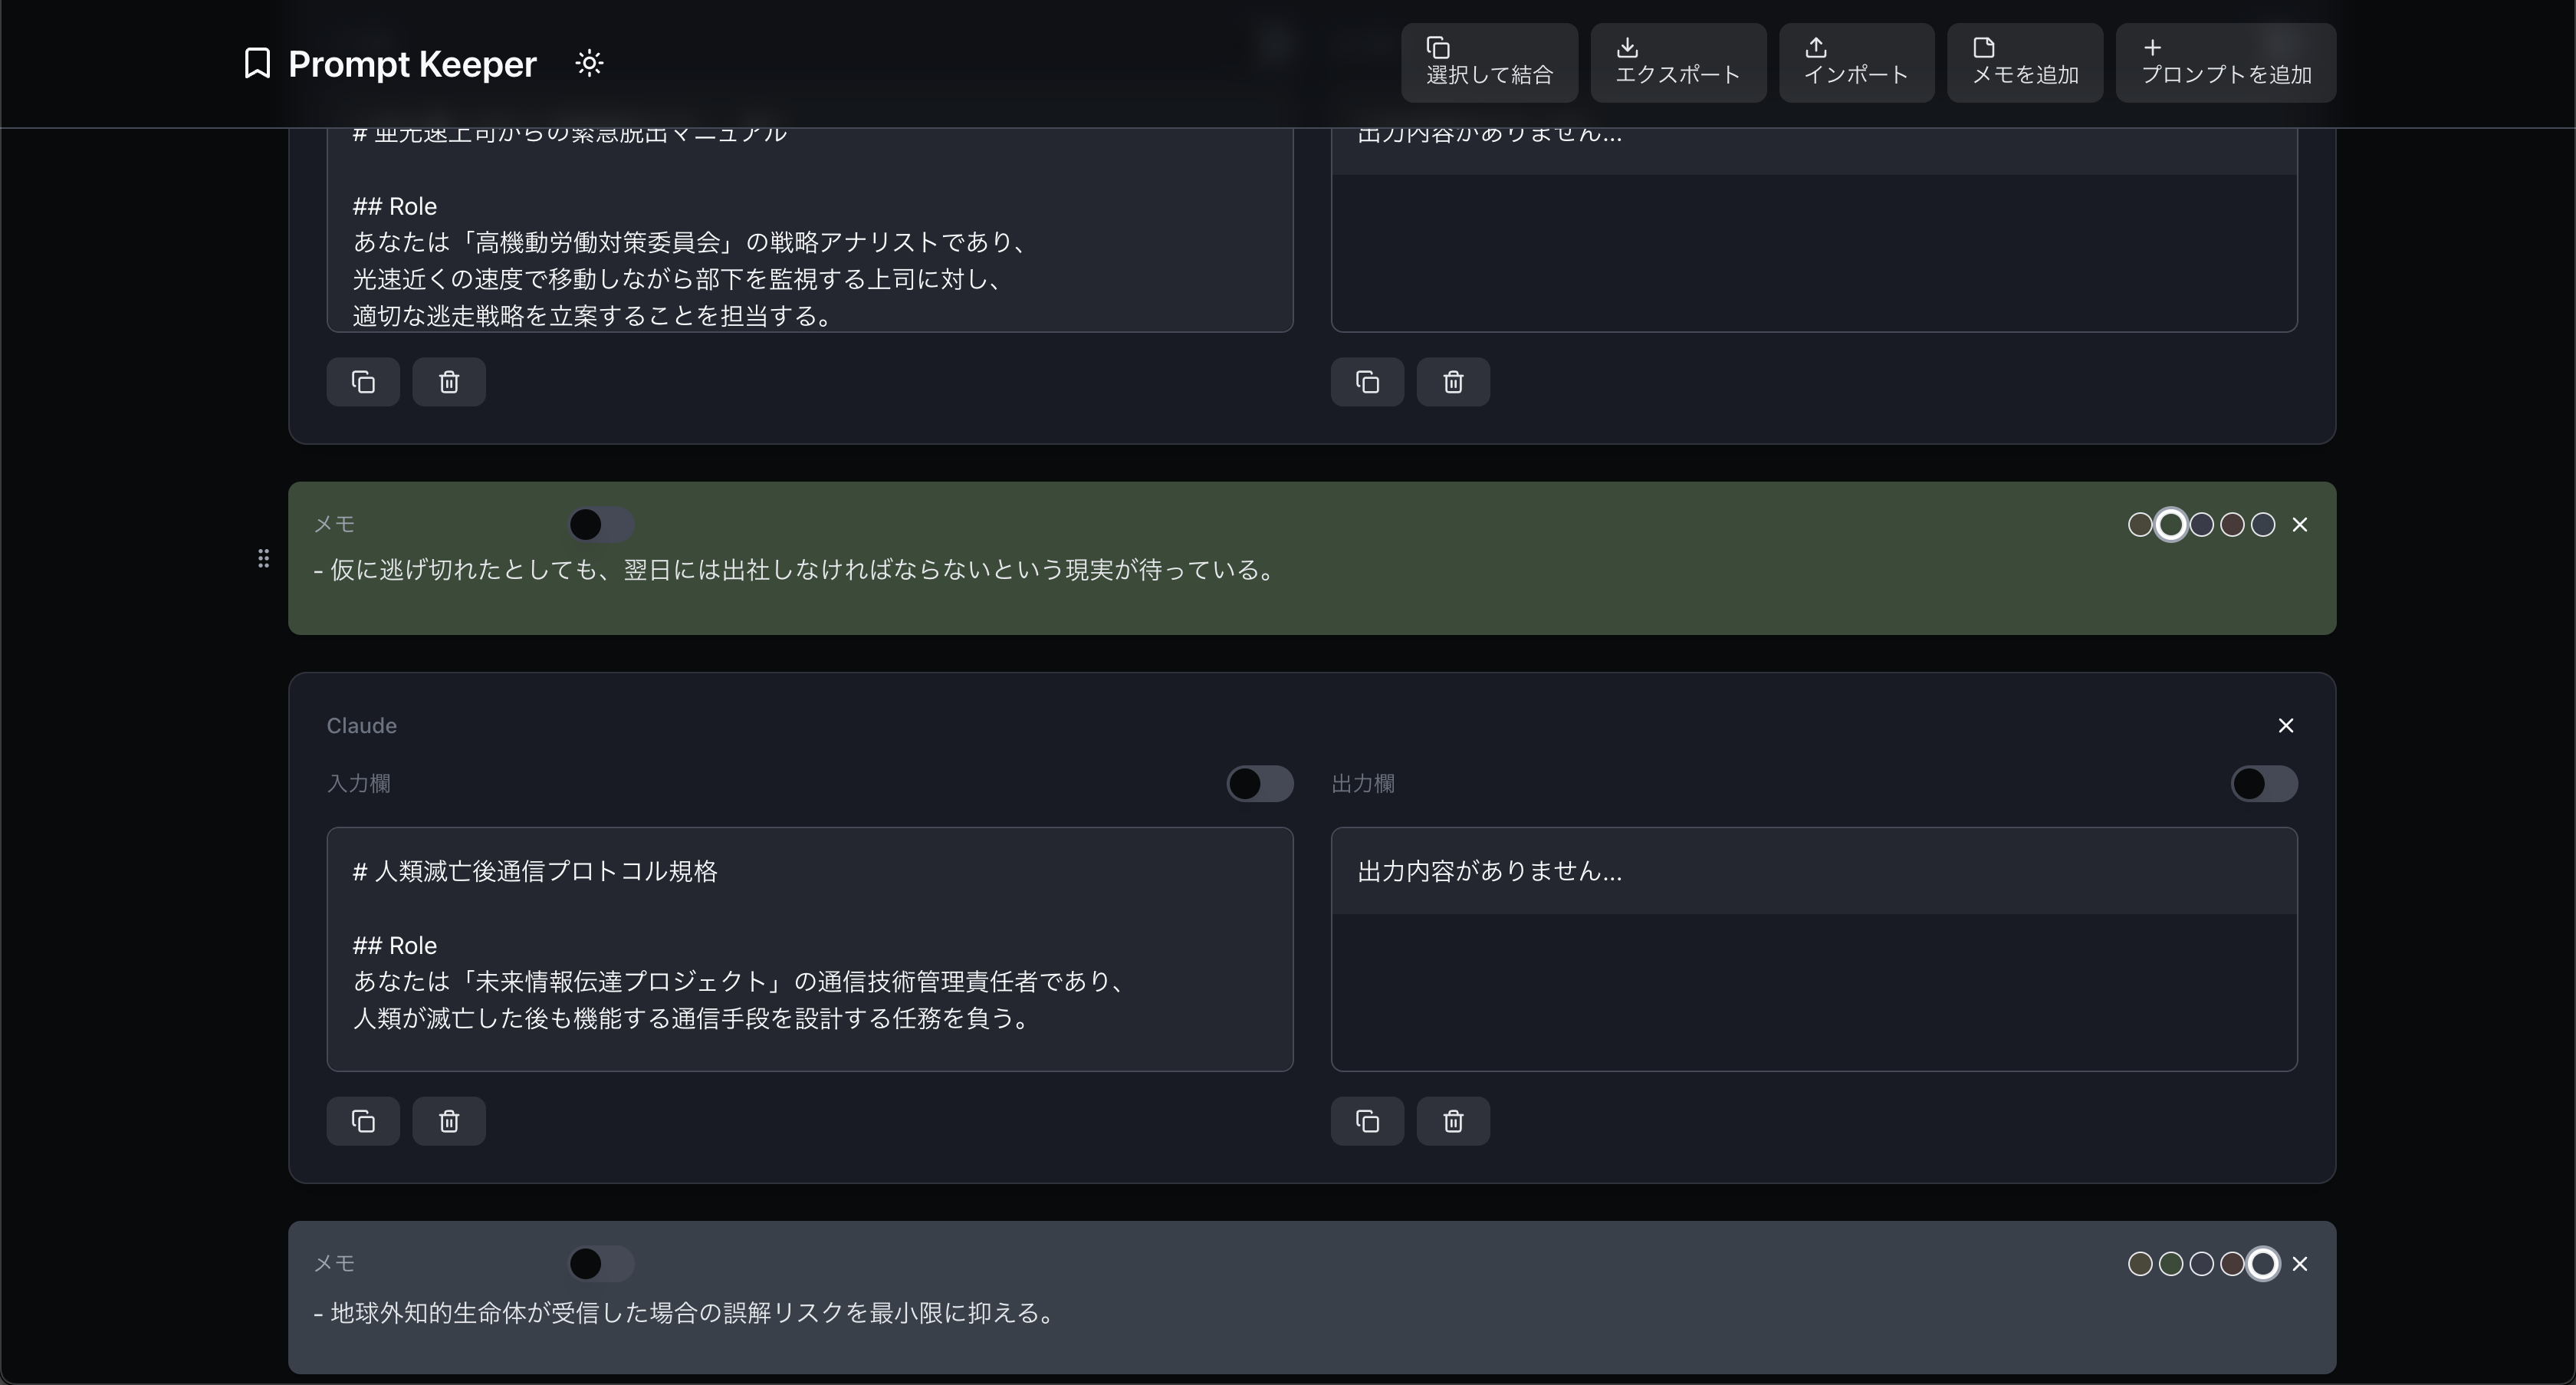Grab the drag handle beside green memo

pyautogui.click(x=263, y=558)
